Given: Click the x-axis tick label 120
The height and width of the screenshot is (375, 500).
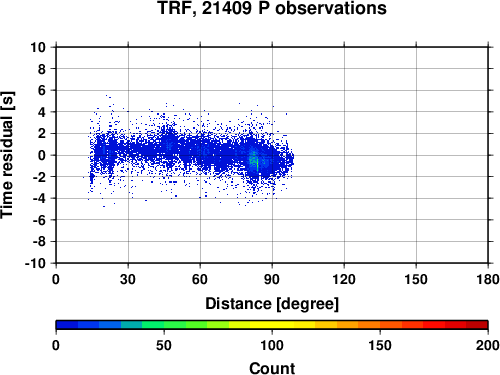Looking at the screenshot, I should [344, 279].
